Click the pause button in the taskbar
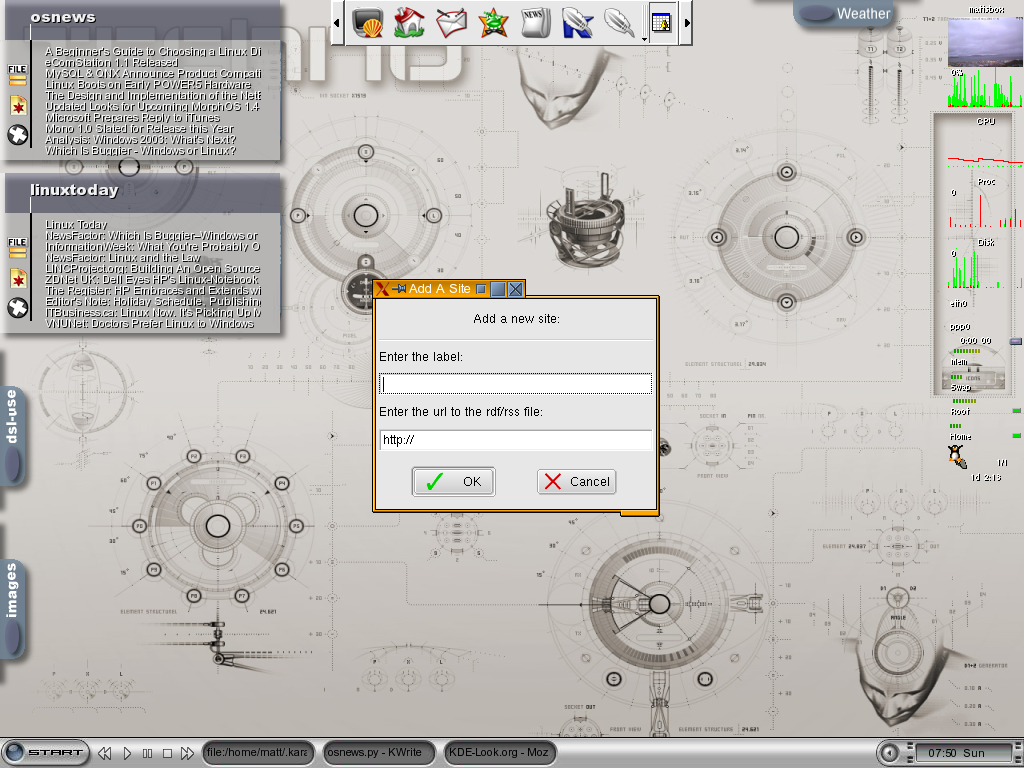1024x768 pixels. (x=147, y=753)
